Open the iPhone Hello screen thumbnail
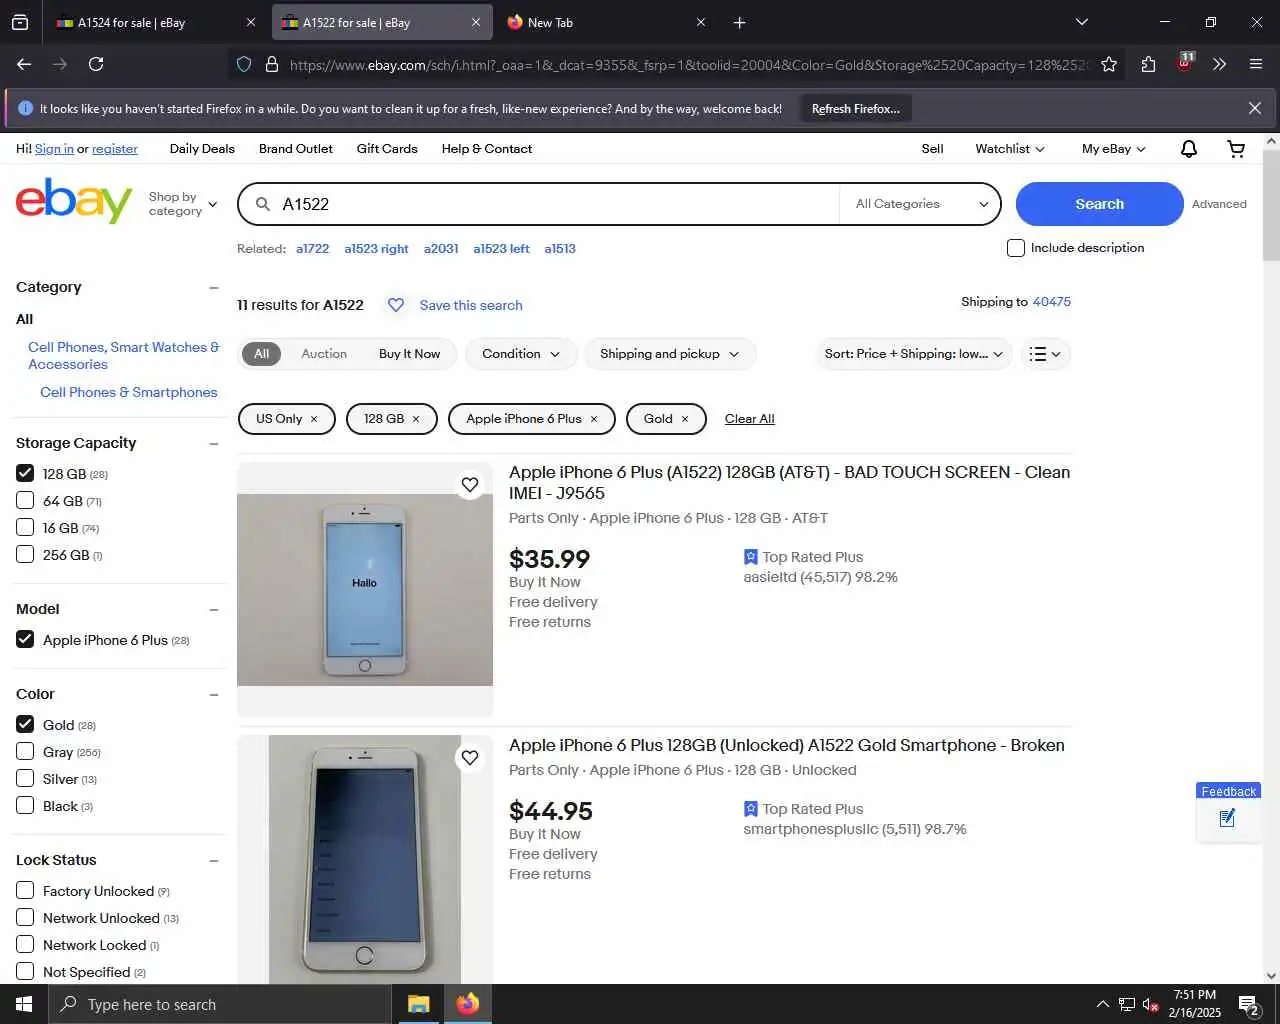Image resolution: width=1280 pixels, height=1024 pixels. [x=365, y=590]
